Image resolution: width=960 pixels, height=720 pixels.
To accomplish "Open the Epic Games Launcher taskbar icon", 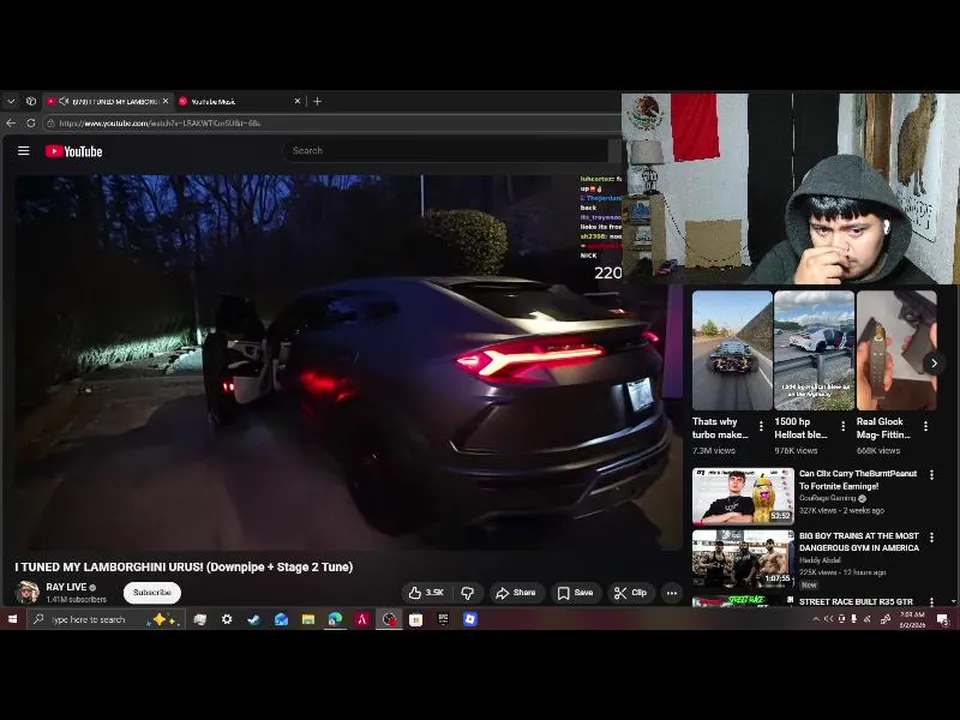I will [x=443, y=620].
